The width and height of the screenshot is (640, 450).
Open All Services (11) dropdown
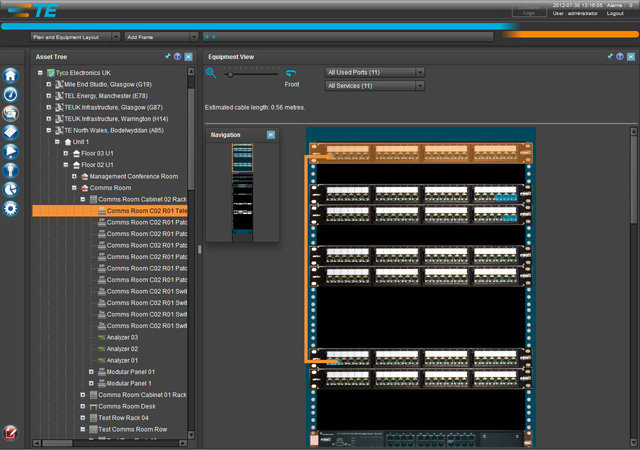coord(375,86)
